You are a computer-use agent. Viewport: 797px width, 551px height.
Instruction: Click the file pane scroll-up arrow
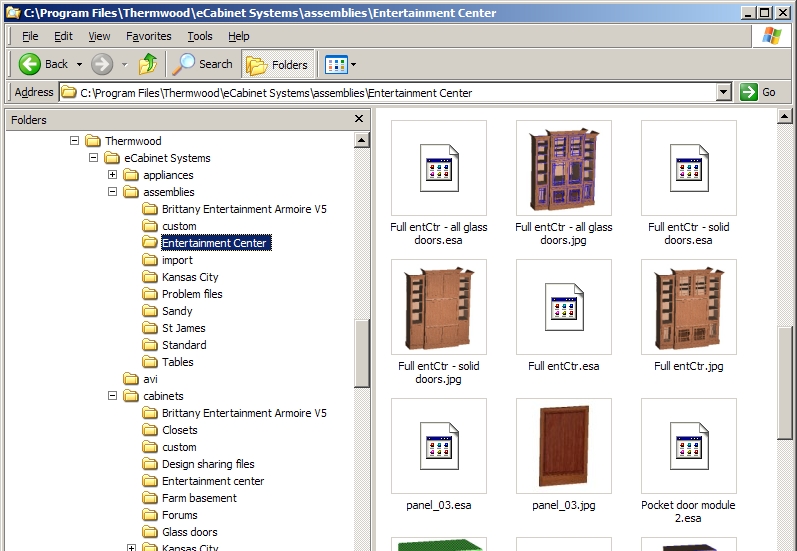[784, 116]
